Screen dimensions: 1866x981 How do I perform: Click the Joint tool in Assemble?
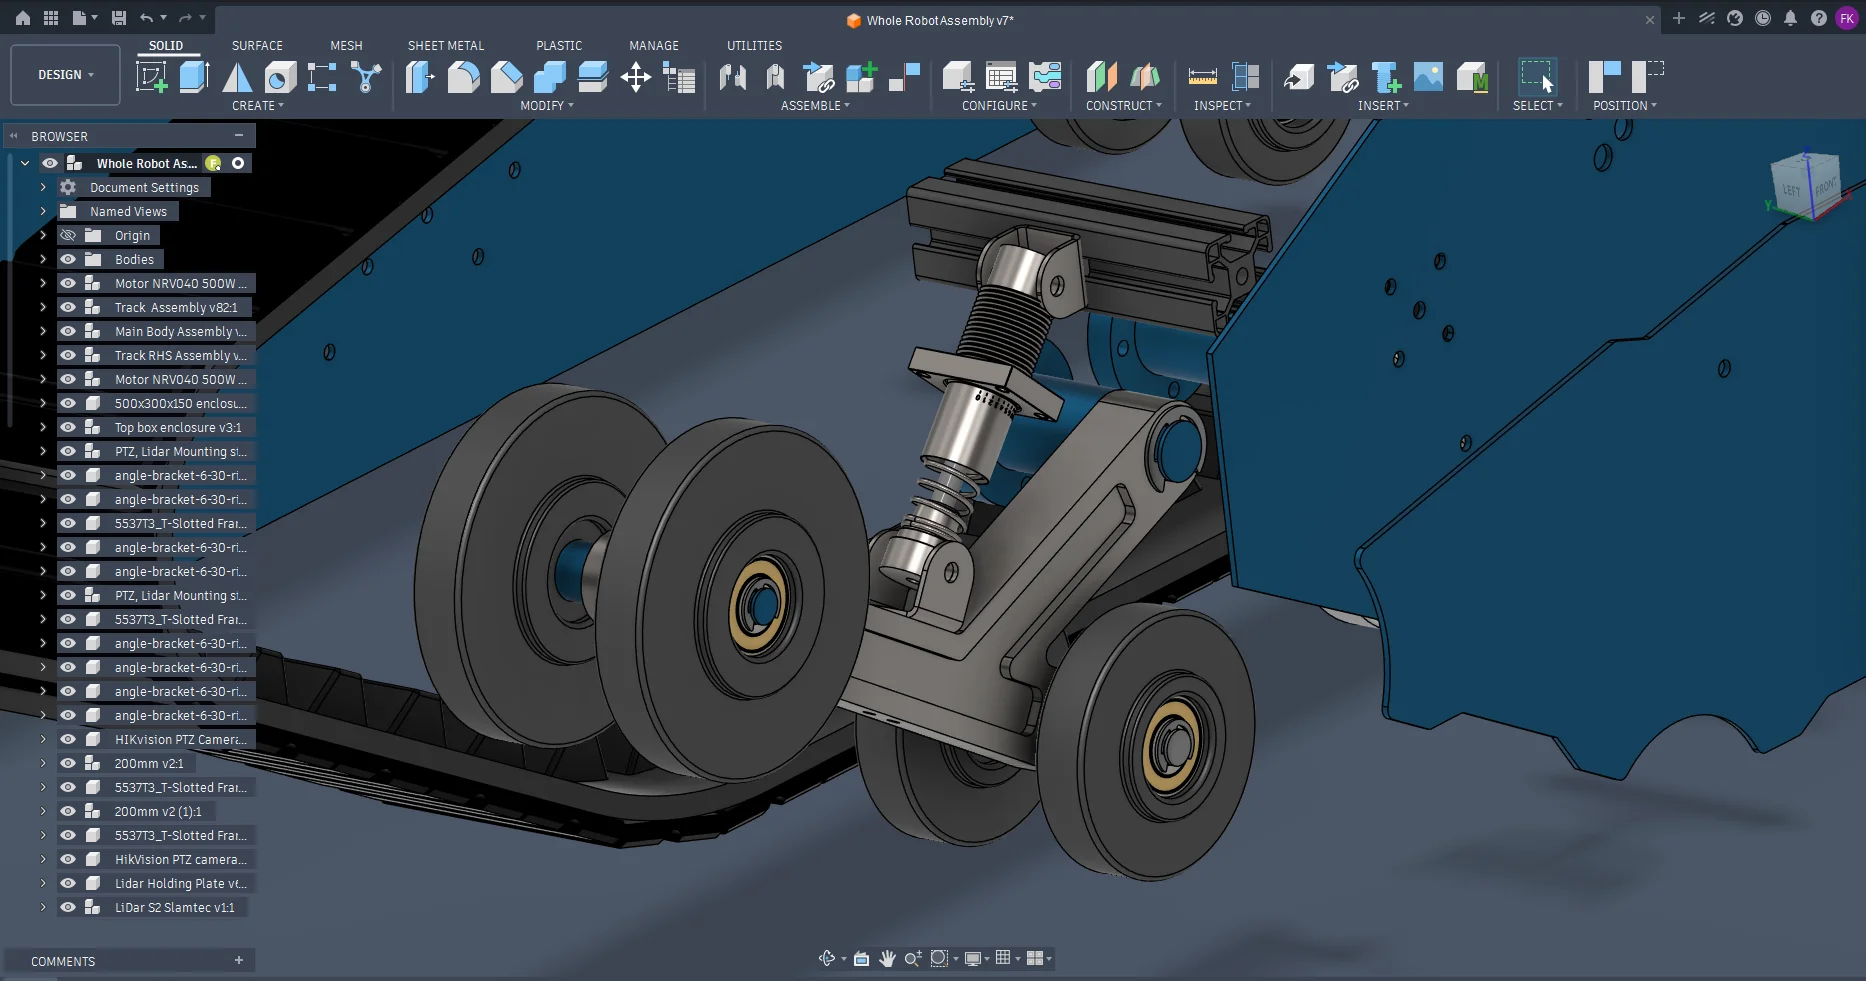click(733, 77)
